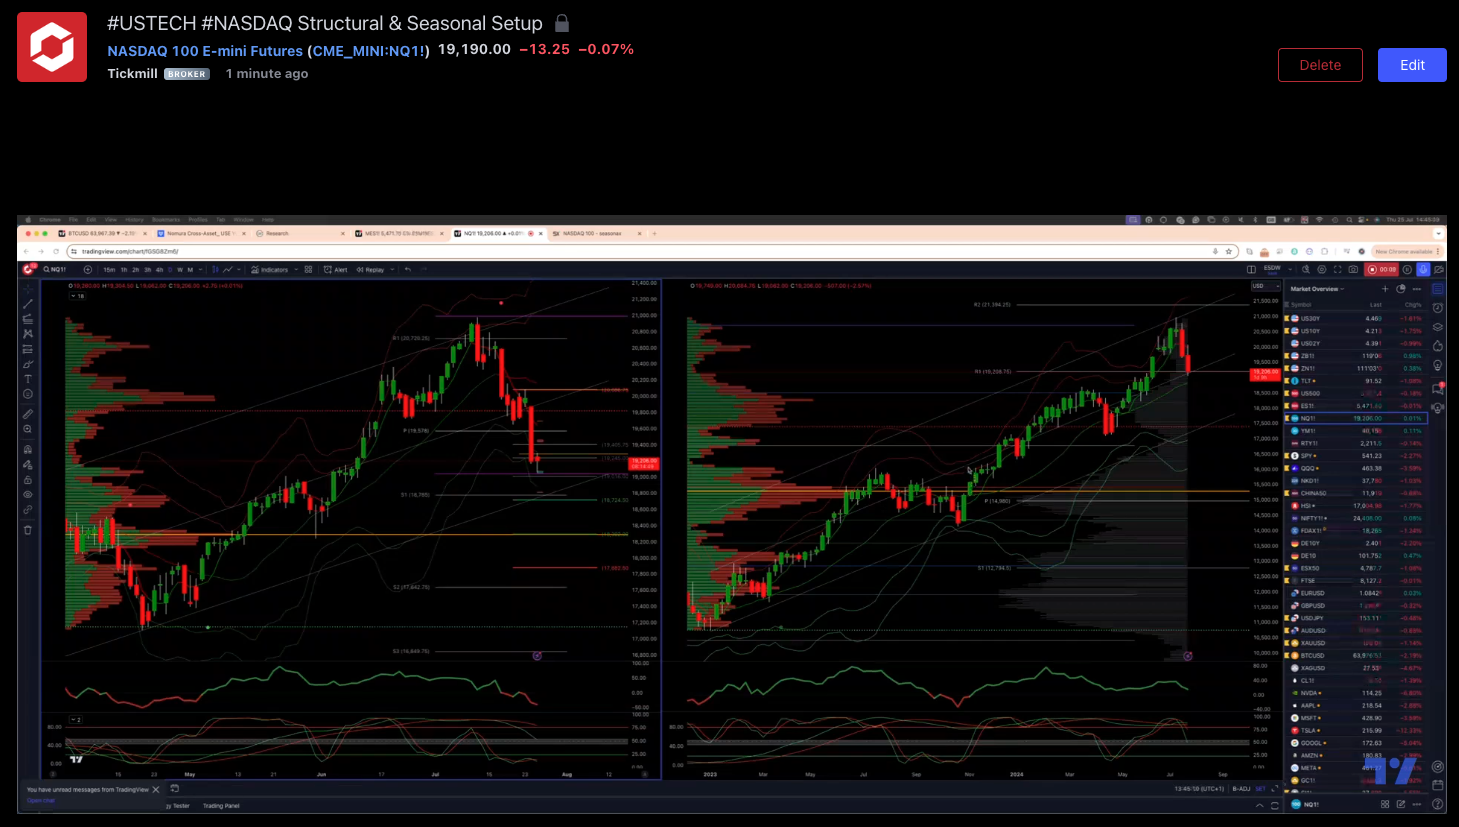This screenshot has height=827, width=1459.
Task: Click Chrome's reload page icon
Action: [x=56, y=251]
